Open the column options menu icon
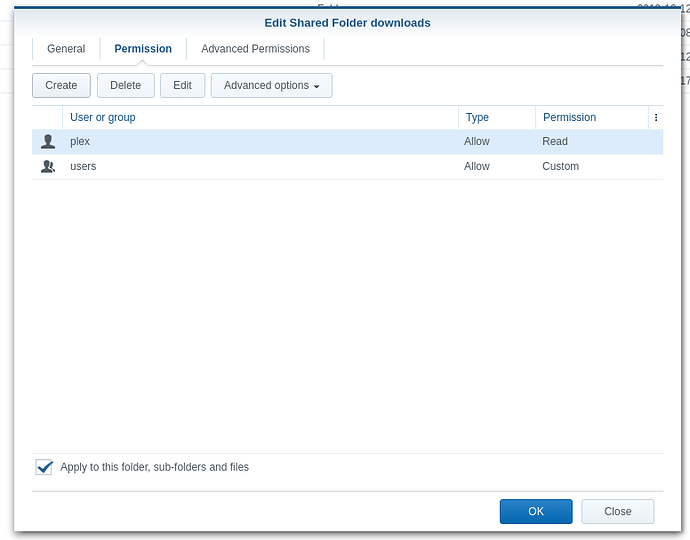The height and width of the screenshot is (540, 690). (x=656, y=118)
